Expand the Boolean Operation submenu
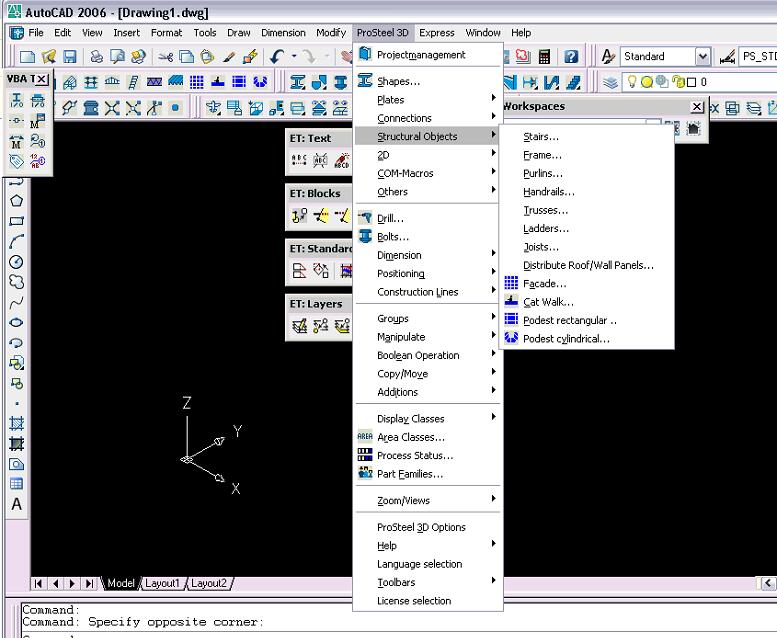This screenshot has height=638, width=777. click(426, 355)
